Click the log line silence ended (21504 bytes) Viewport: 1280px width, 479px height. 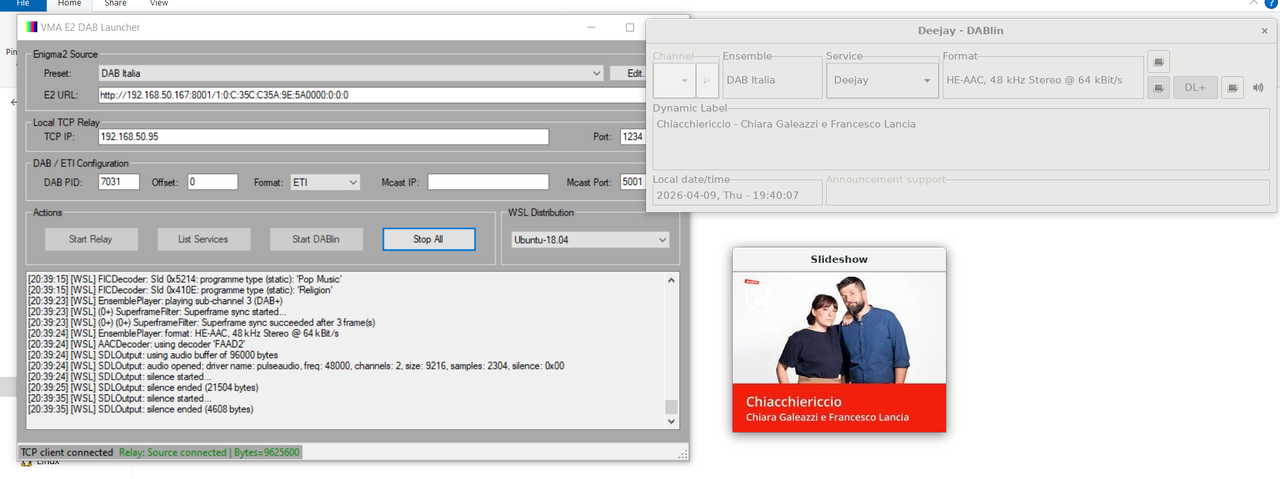pyautogui.click(x=144, y=387)
